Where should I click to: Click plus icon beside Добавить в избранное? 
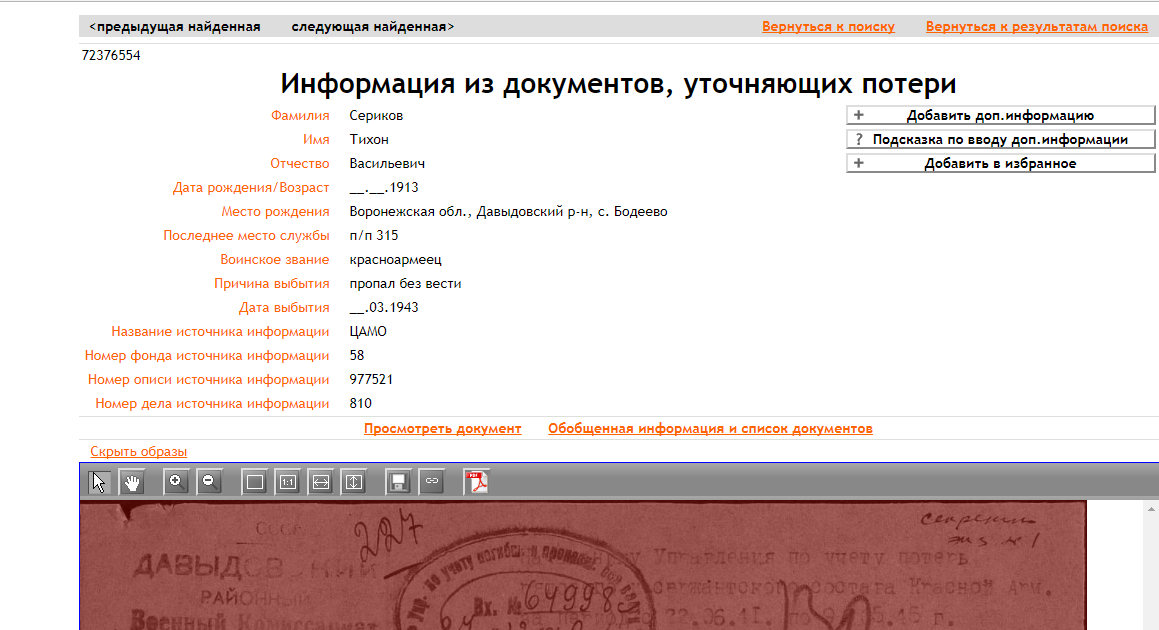[x=859, y=163]
